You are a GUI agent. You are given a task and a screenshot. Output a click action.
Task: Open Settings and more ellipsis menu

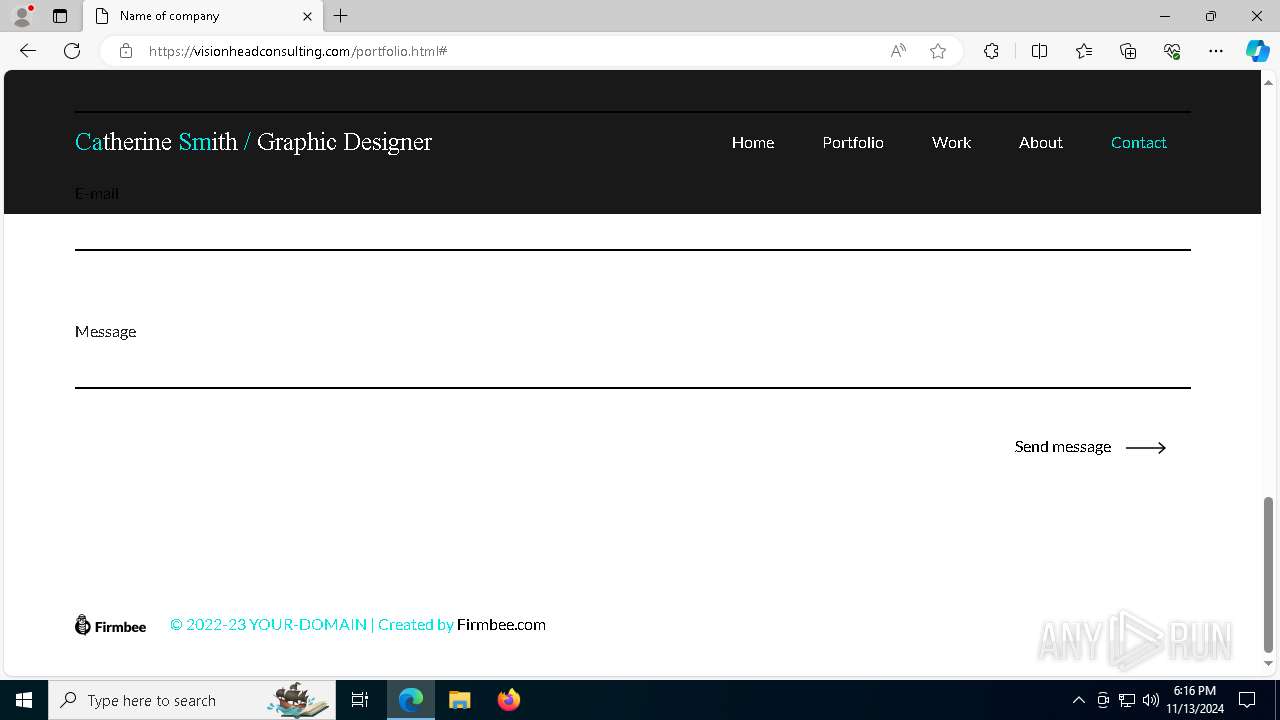point(1216,51)
